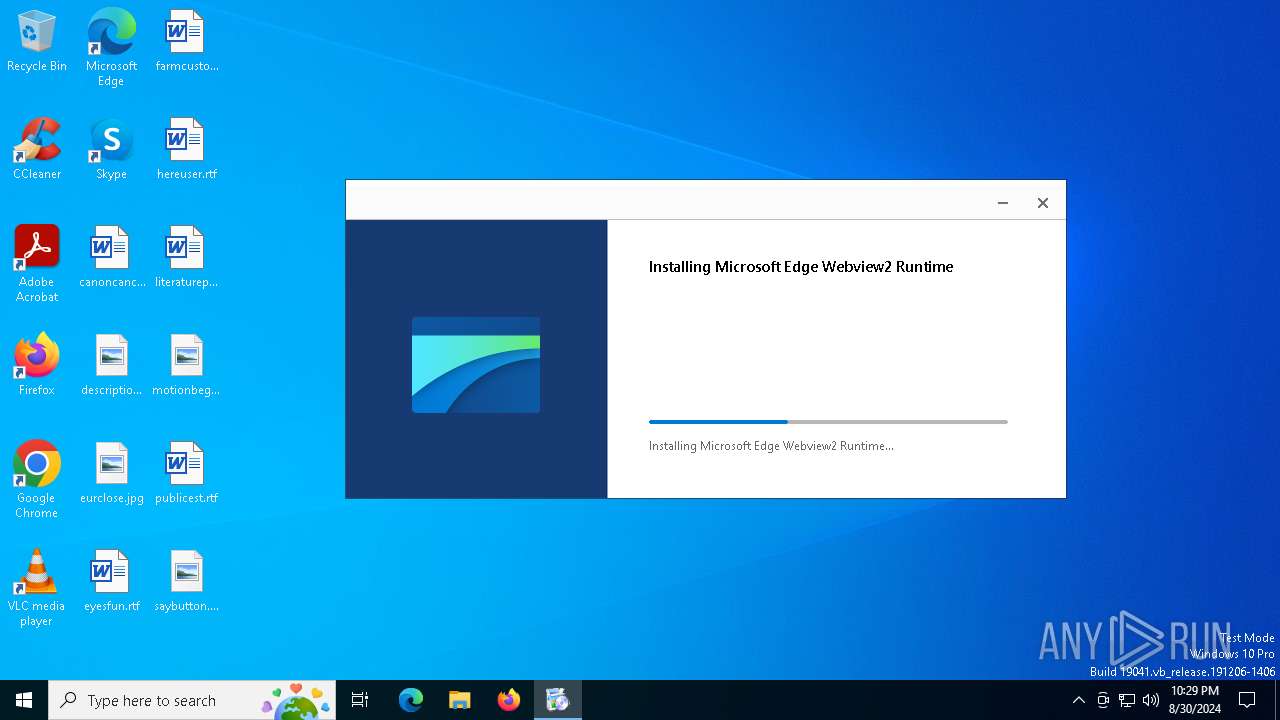The height and width of the screenshot is (720, 1280).
Task: Launch Microsoft Edge from the desktop shortcut
Action: click(111, 48)
